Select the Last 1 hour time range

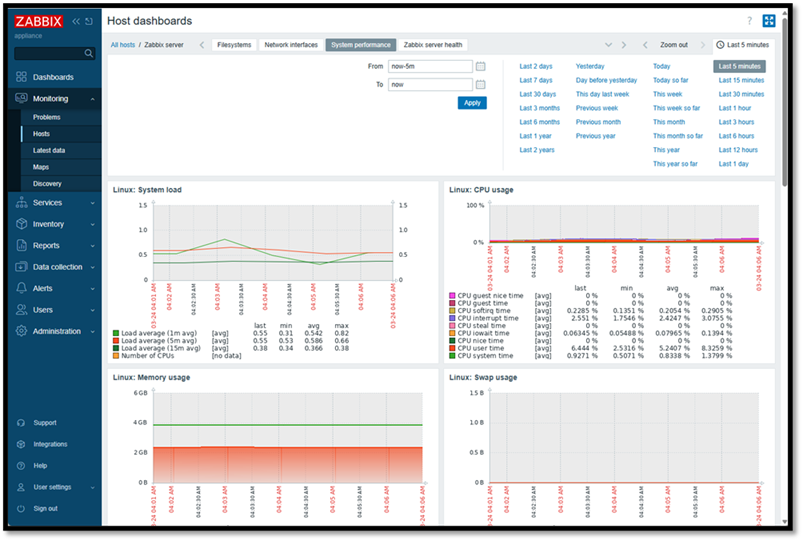pos(733,108)
